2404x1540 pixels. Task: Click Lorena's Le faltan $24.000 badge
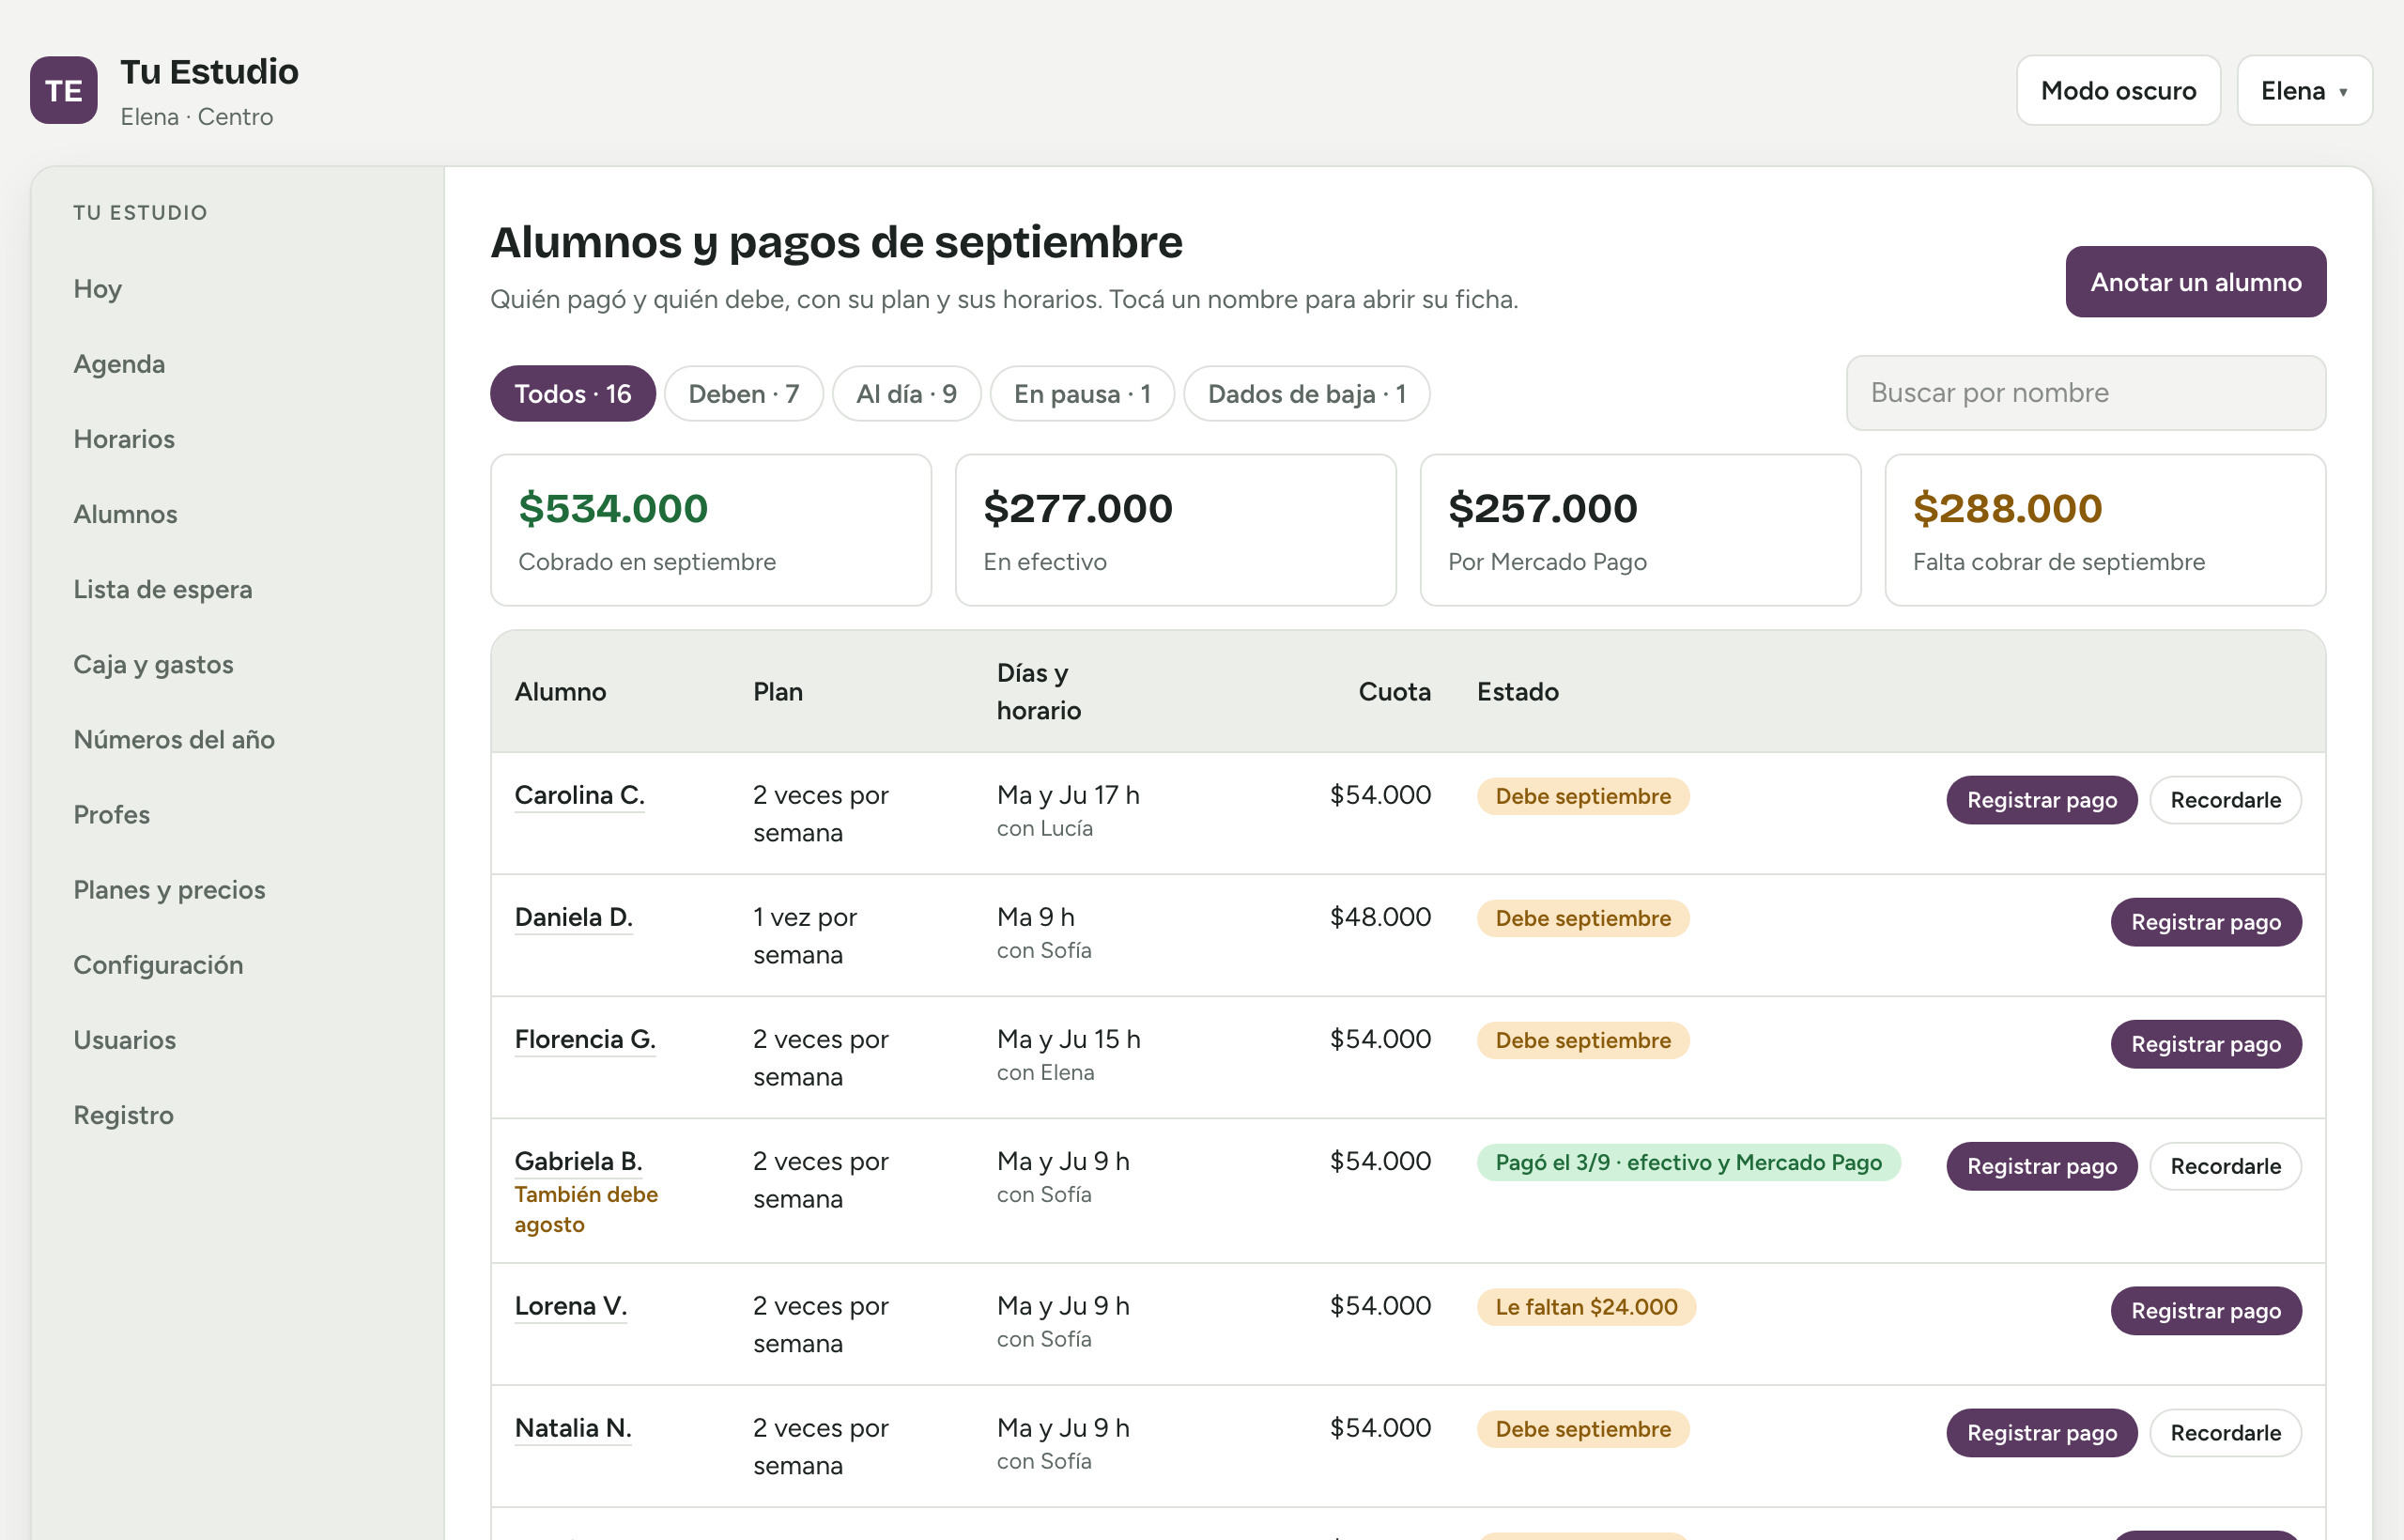(x=1586, y=1307)
